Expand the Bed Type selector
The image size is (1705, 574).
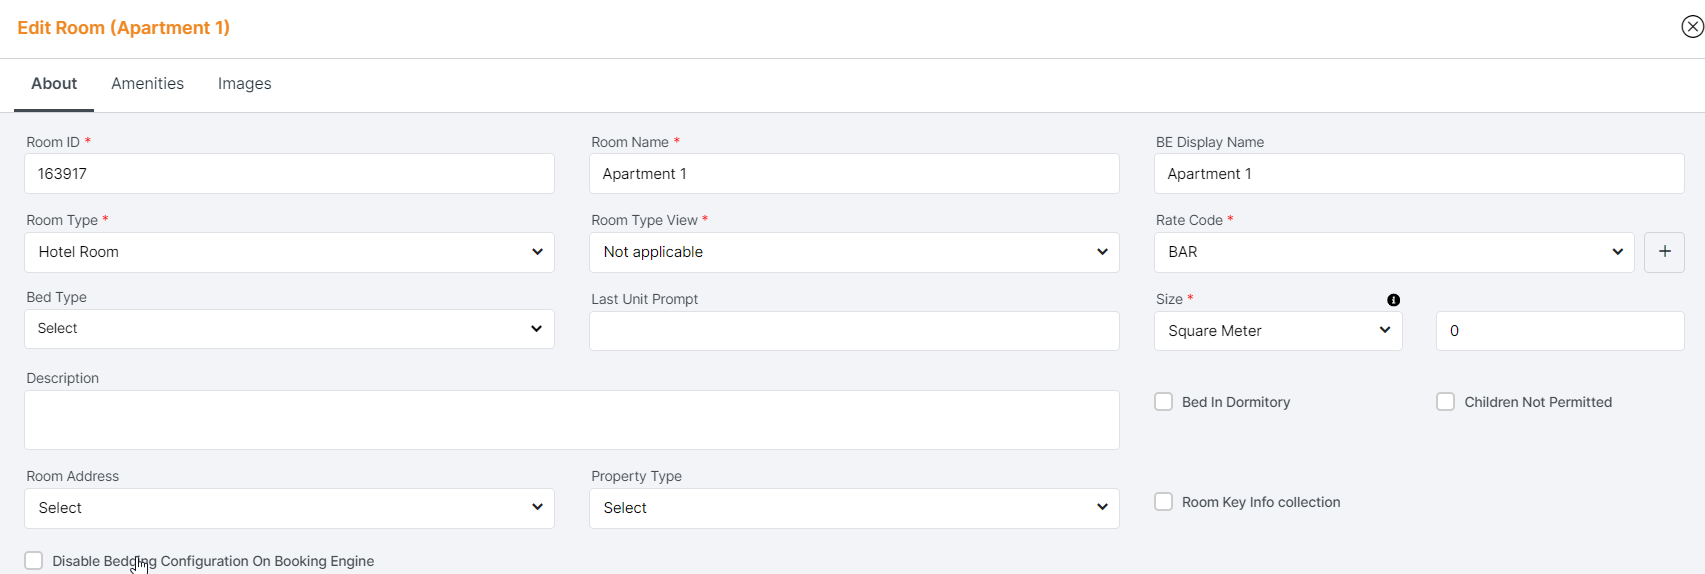click(289, 329)
